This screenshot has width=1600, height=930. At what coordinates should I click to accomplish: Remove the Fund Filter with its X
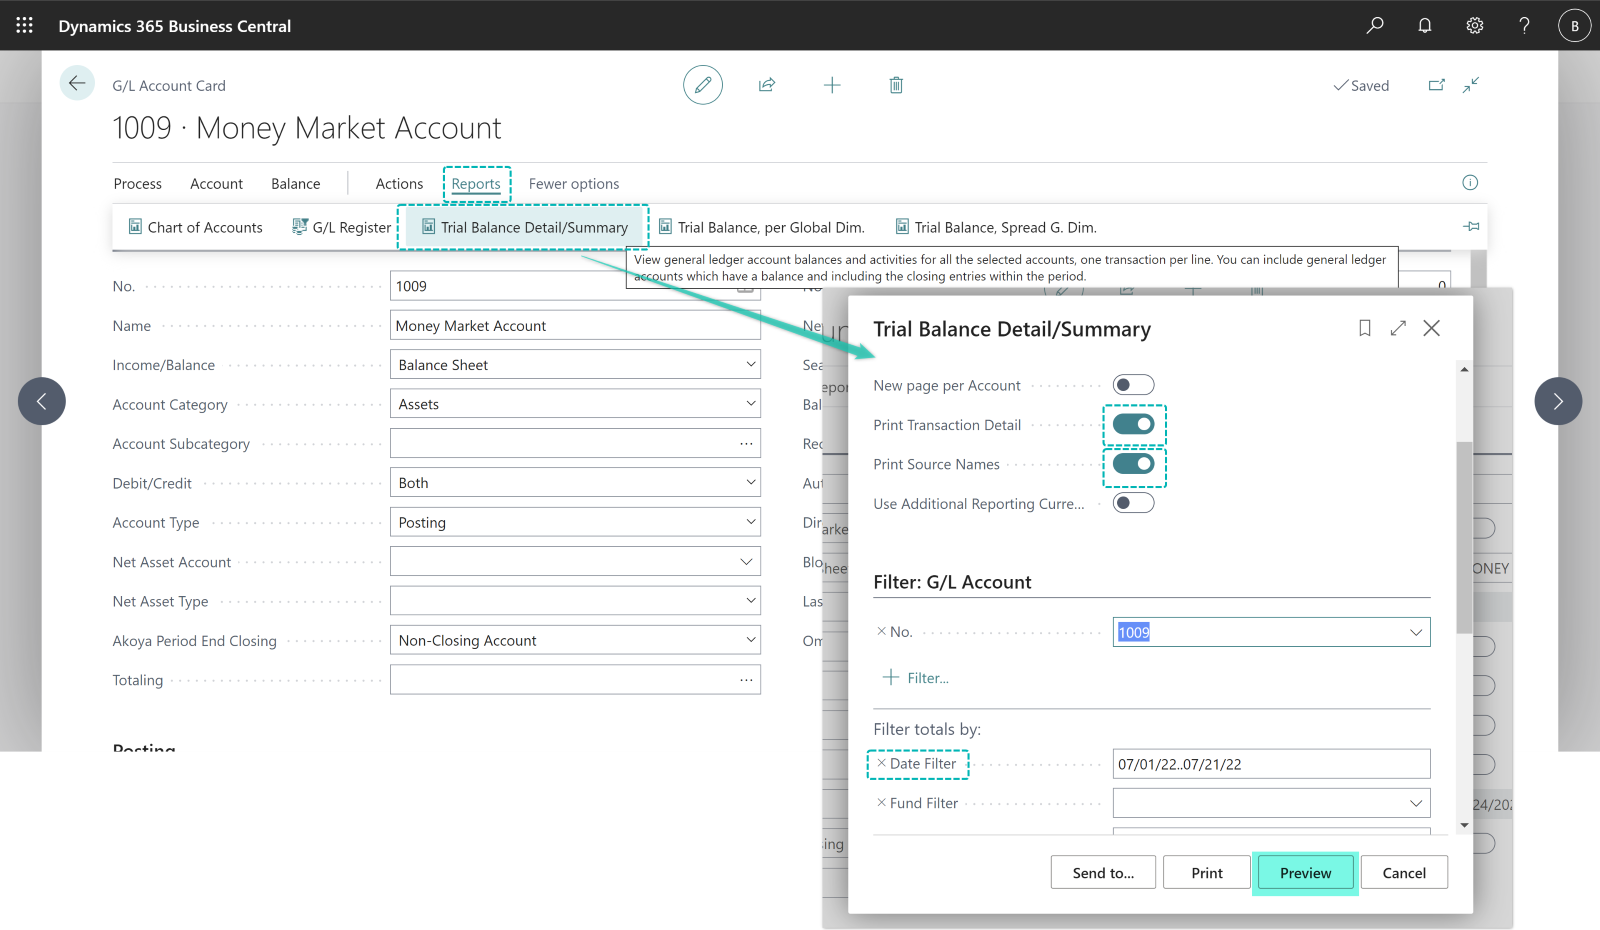point(881,802)
